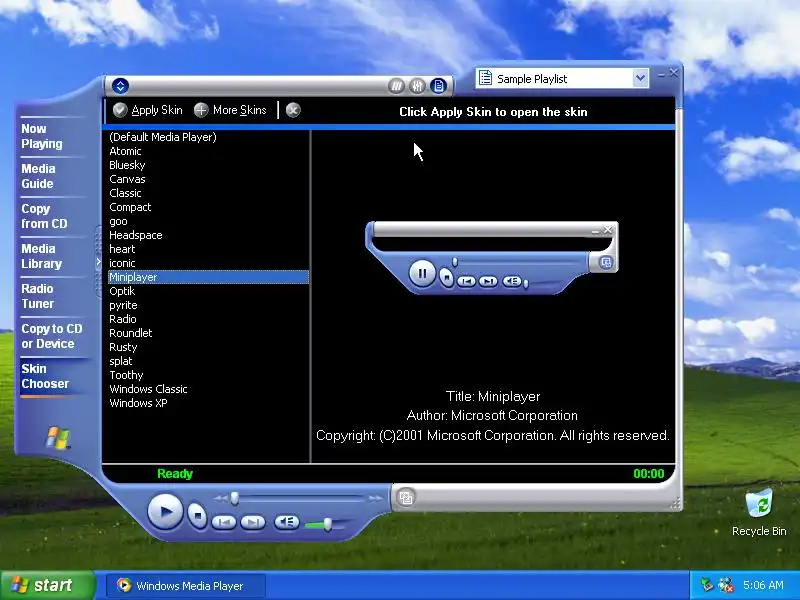The width and height of the screenshot is (800, 600).
Task: Switch to skin mode icon
Action: (406, 497)
